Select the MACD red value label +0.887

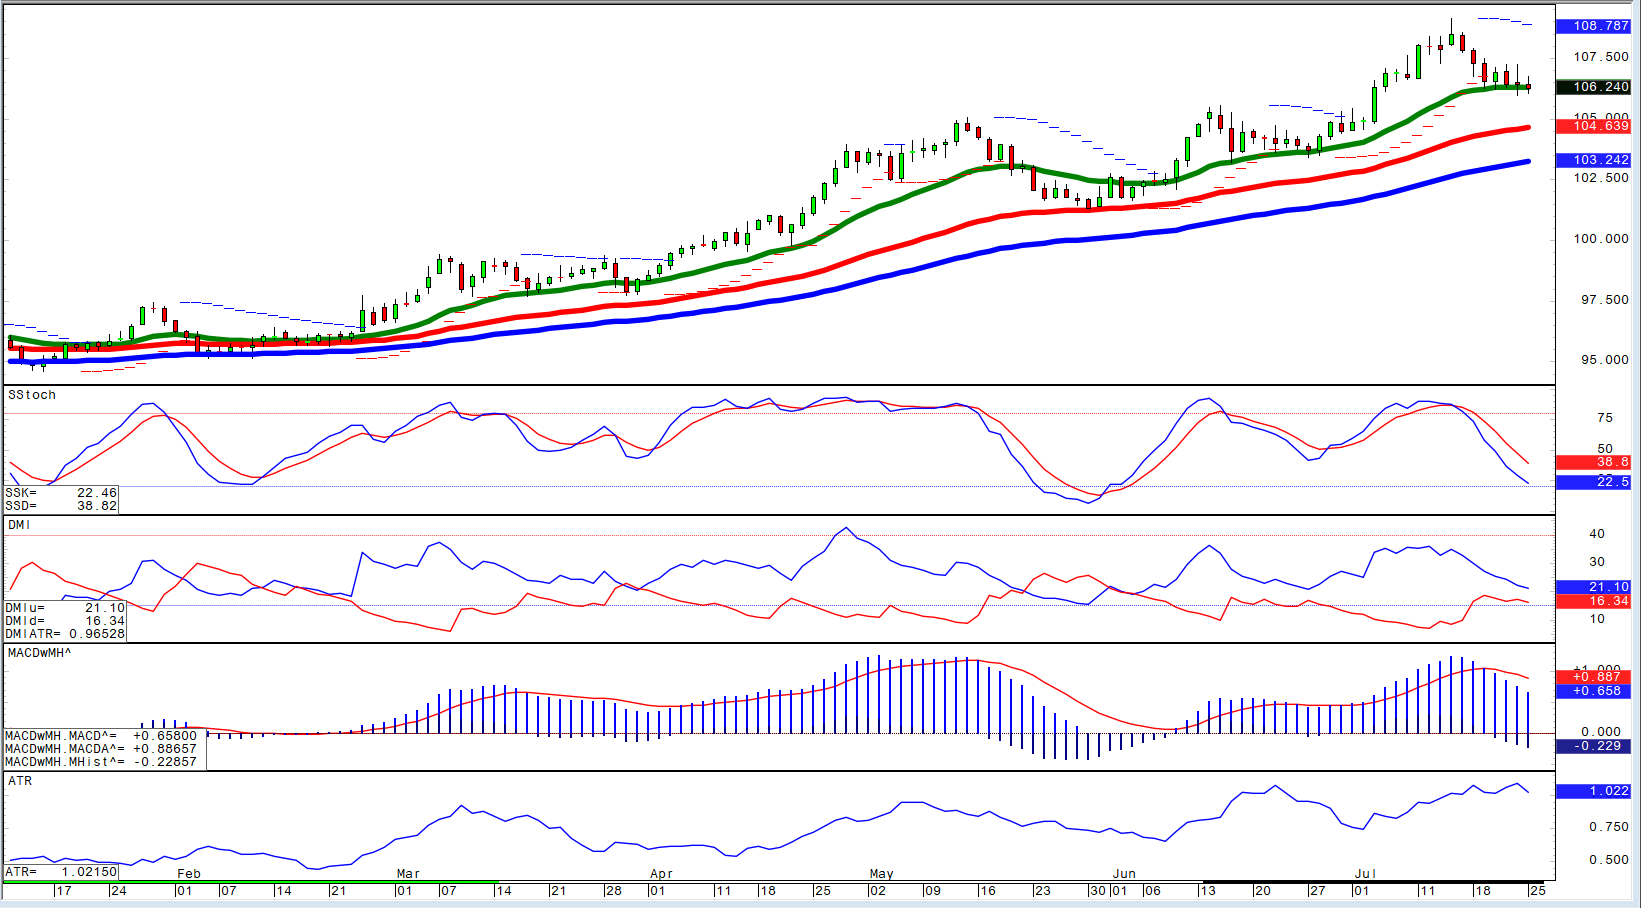[x=1594, y=677]
